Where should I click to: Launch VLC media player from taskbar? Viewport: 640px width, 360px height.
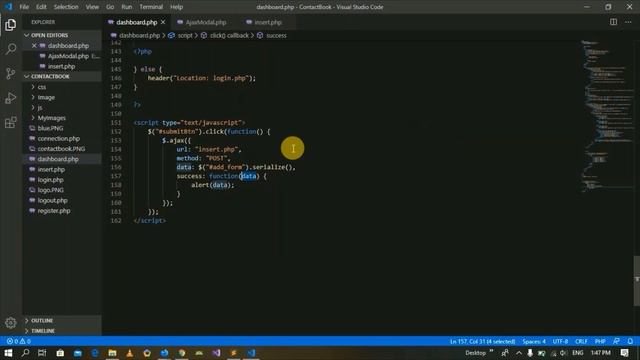point(130,353)
